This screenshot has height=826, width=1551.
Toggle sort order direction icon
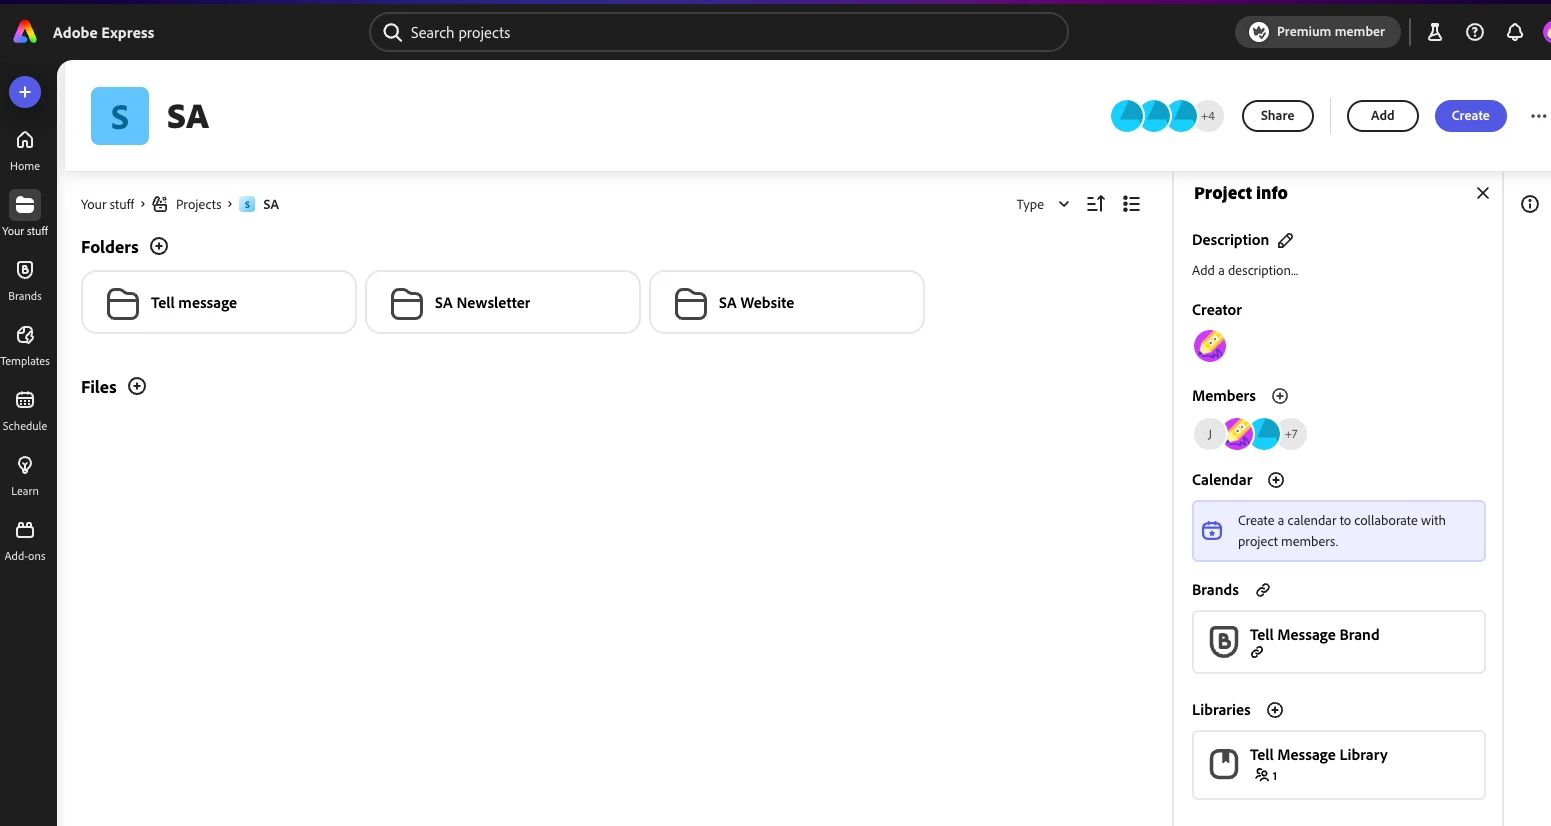point(1096,204)
